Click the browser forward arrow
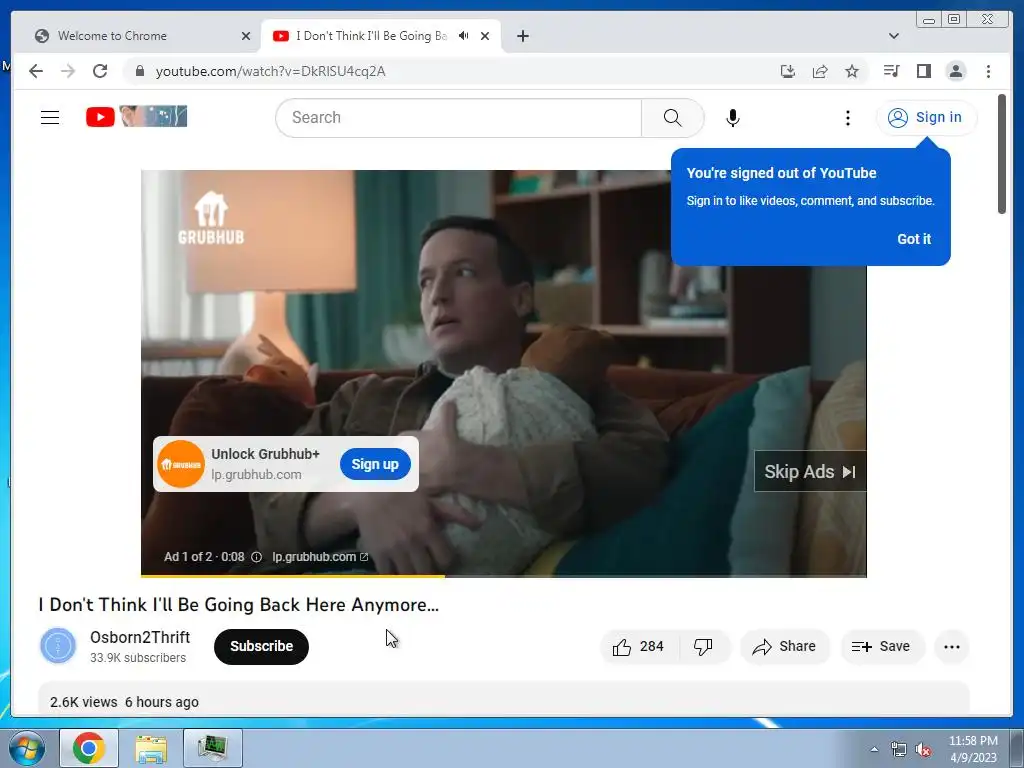The image size is (1024, 768). 68,71
